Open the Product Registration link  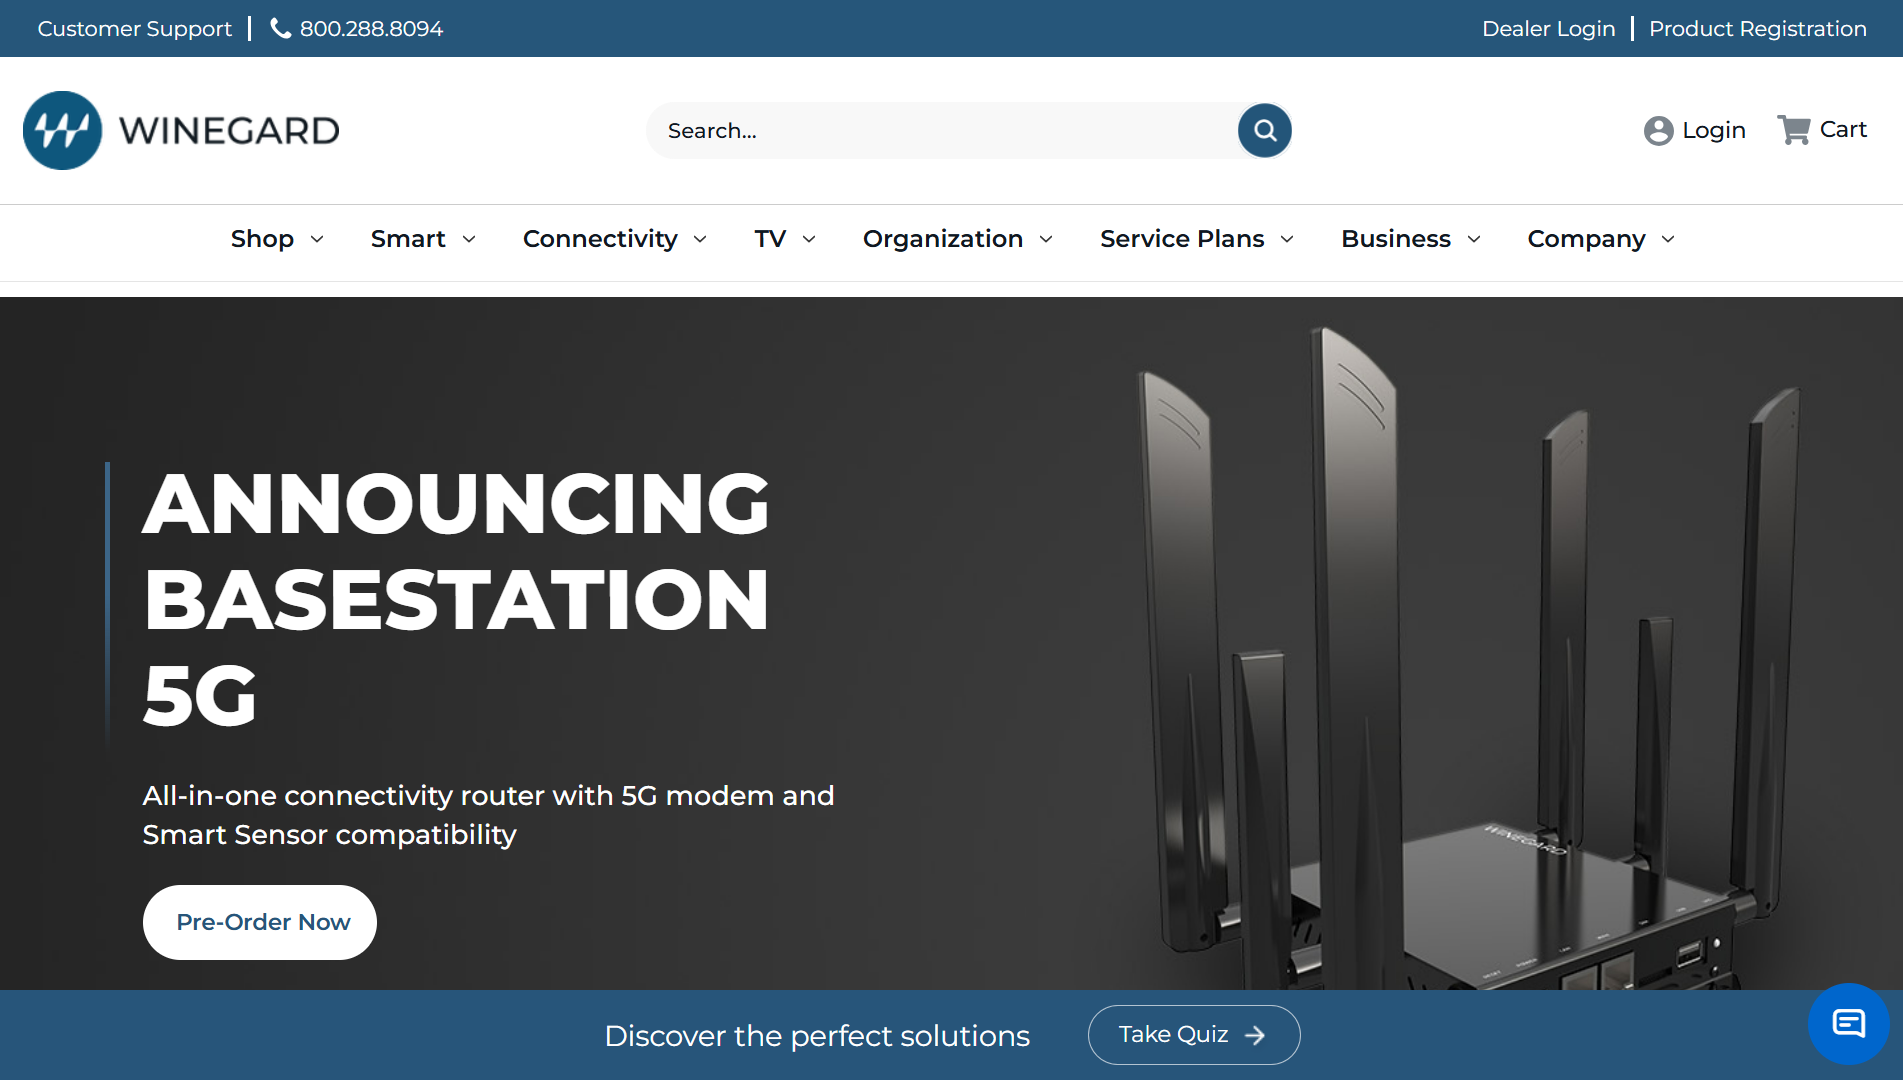(x=1757, y=29)
